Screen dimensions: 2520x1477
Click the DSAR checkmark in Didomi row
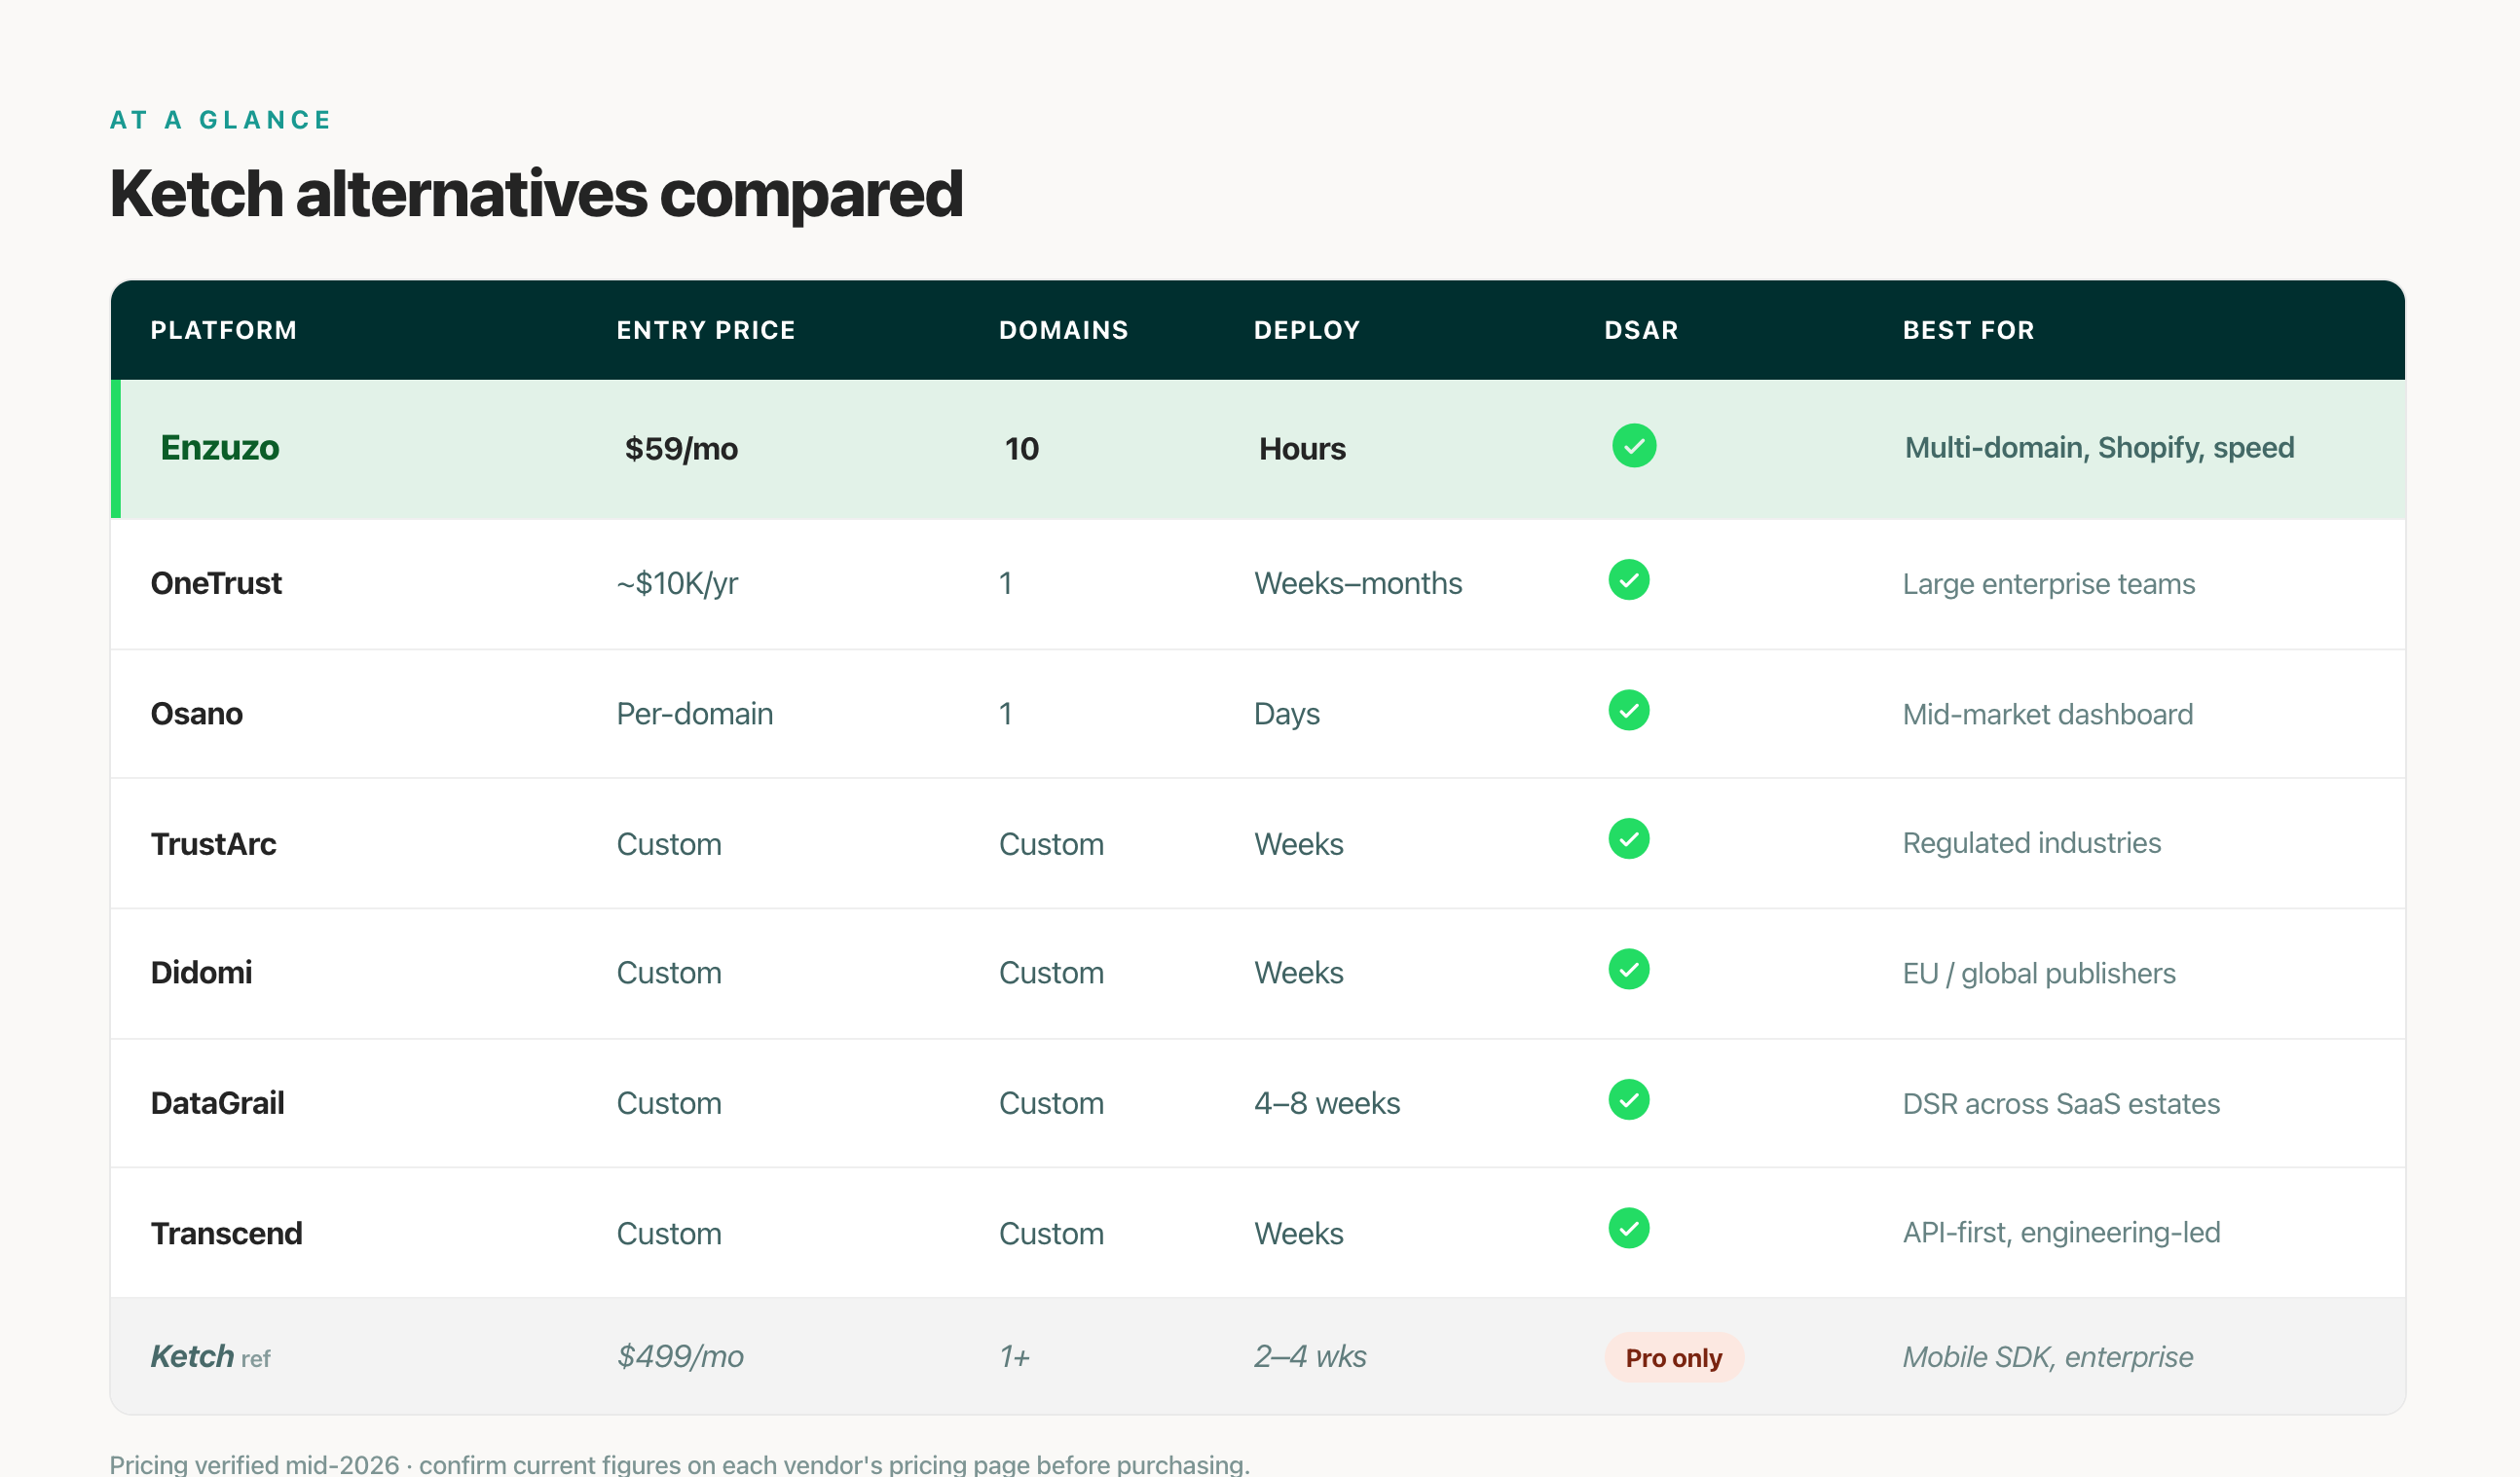[x=1629, y=969]
